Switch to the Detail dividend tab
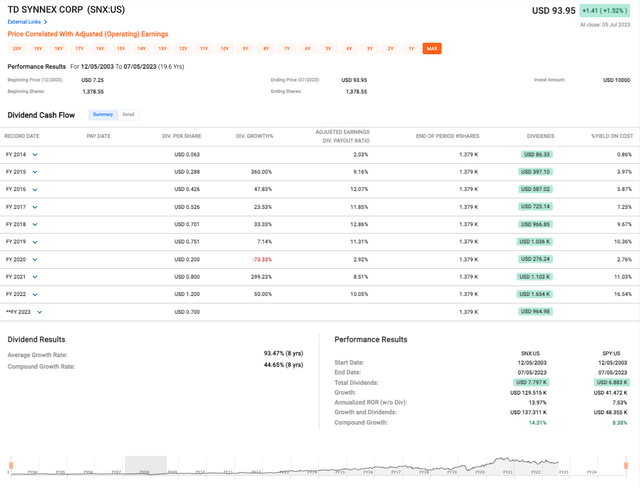The image size is (640, 488). tap(128, 115)
